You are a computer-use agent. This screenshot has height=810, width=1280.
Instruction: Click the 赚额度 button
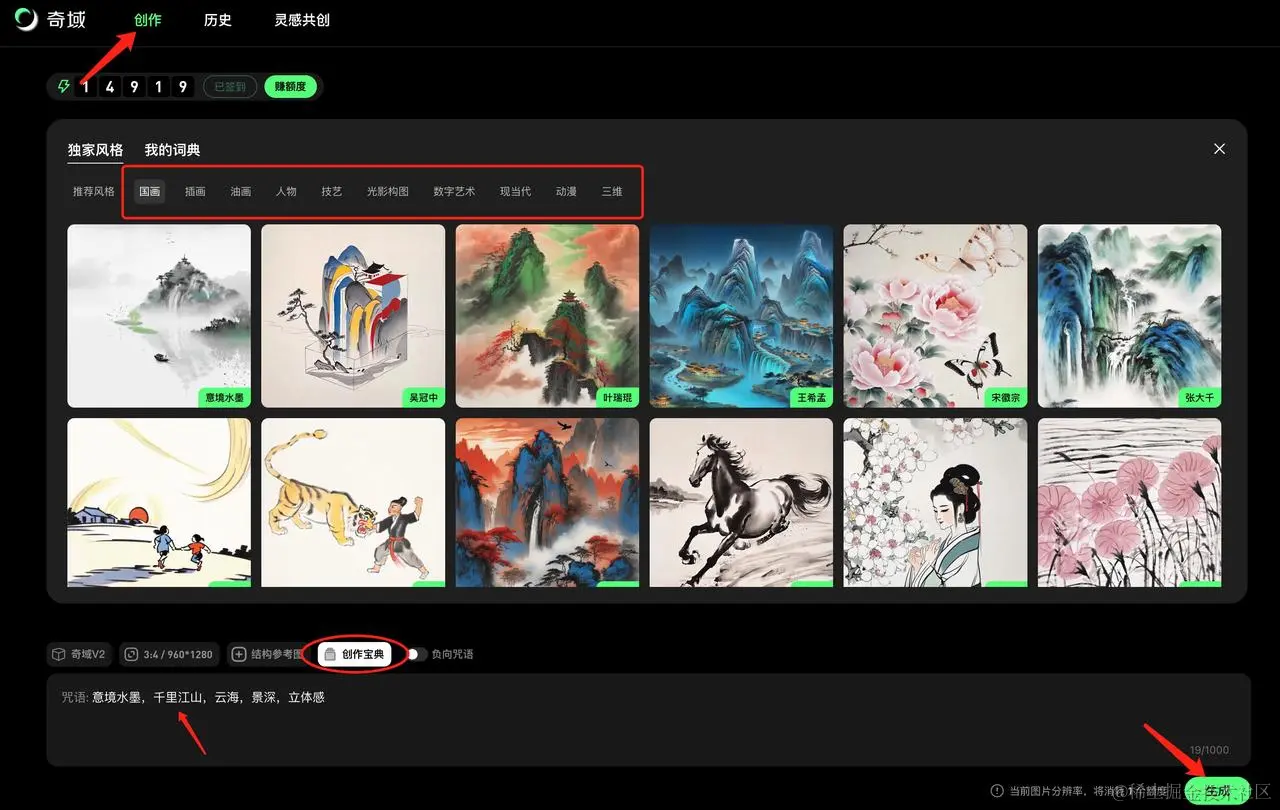pos(290,87)
